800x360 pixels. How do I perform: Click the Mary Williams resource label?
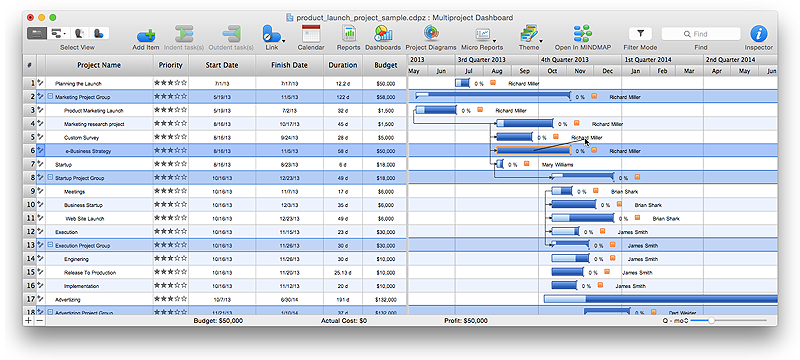[x=557, y=164]
